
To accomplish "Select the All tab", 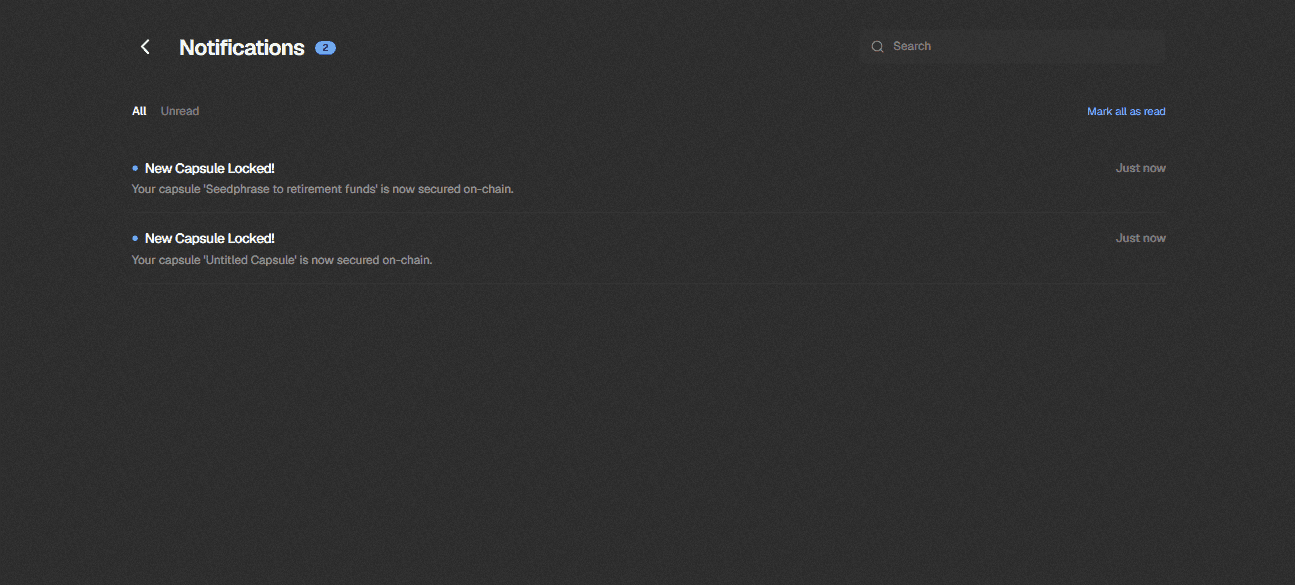I will [x=139, y=111].
